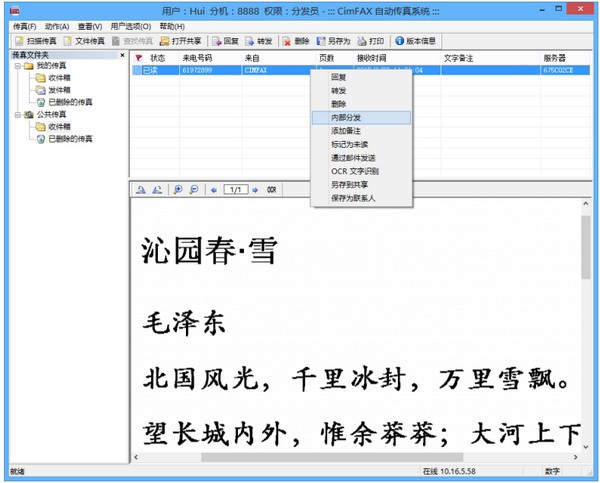Select 标记为未读 from the context menu

pos(349,145)
